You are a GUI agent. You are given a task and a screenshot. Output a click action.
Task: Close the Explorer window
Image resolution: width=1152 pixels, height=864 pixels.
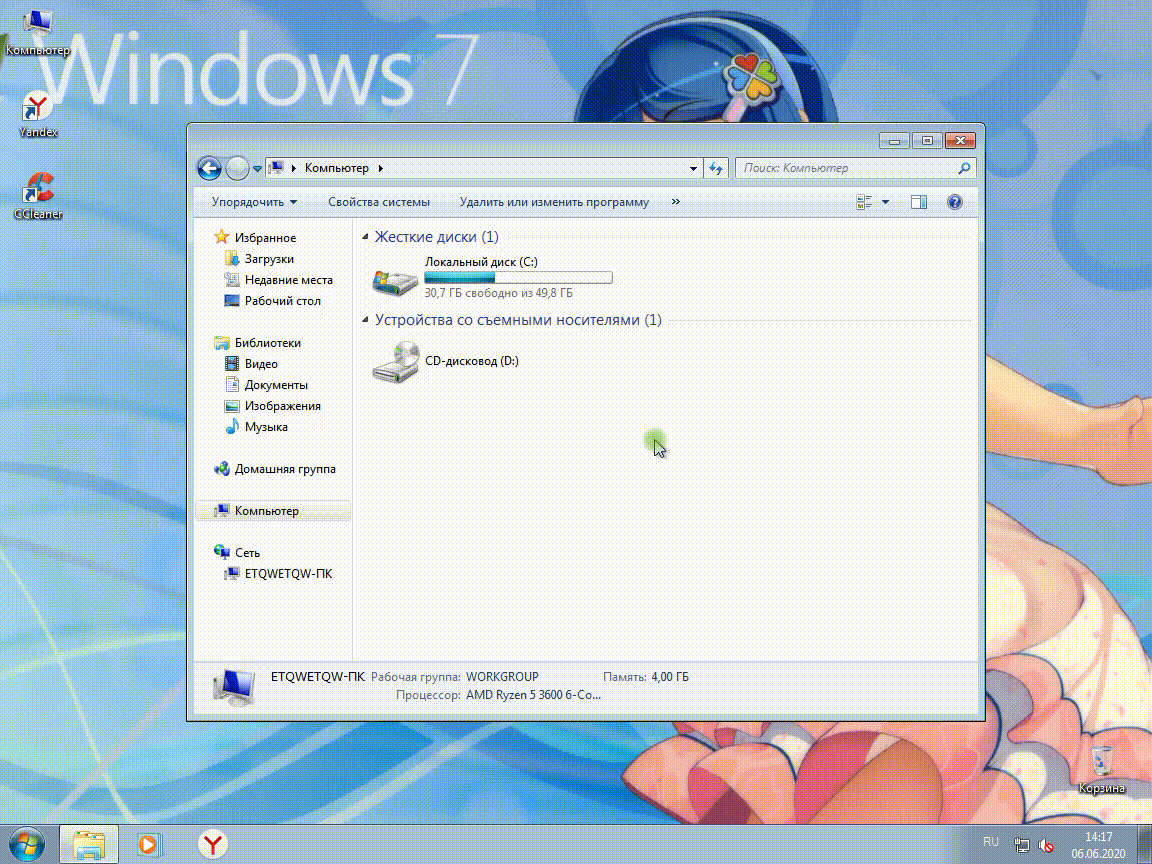tap(960, 140)
